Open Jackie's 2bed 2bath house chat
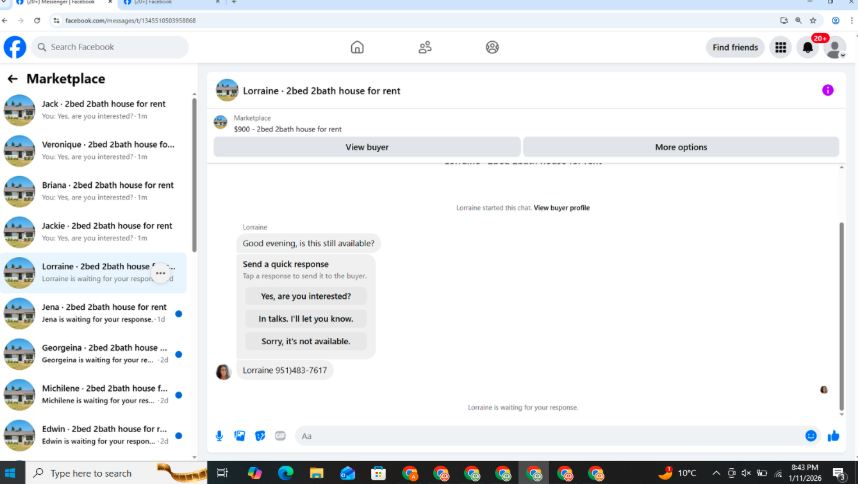Viewport: 858px width, 484px height. pos(94,231)
